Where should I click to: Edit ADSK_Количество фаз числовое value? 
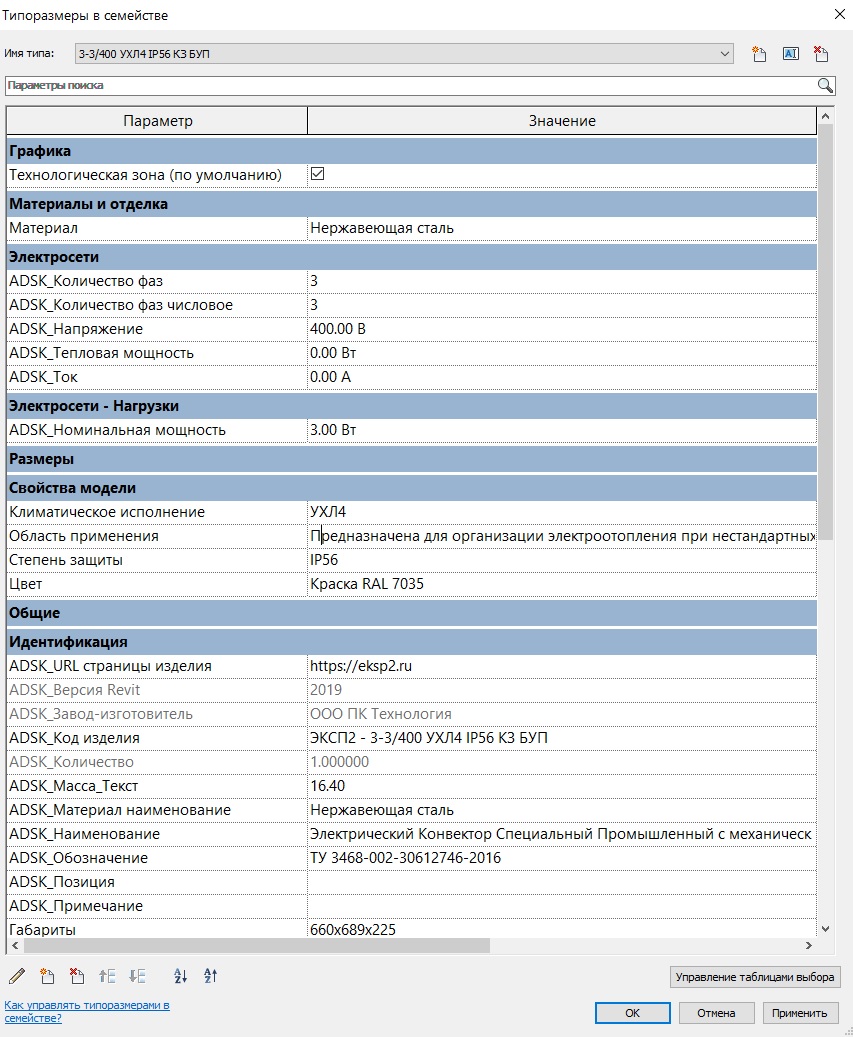pyautogui.click(x=562, y=305)
